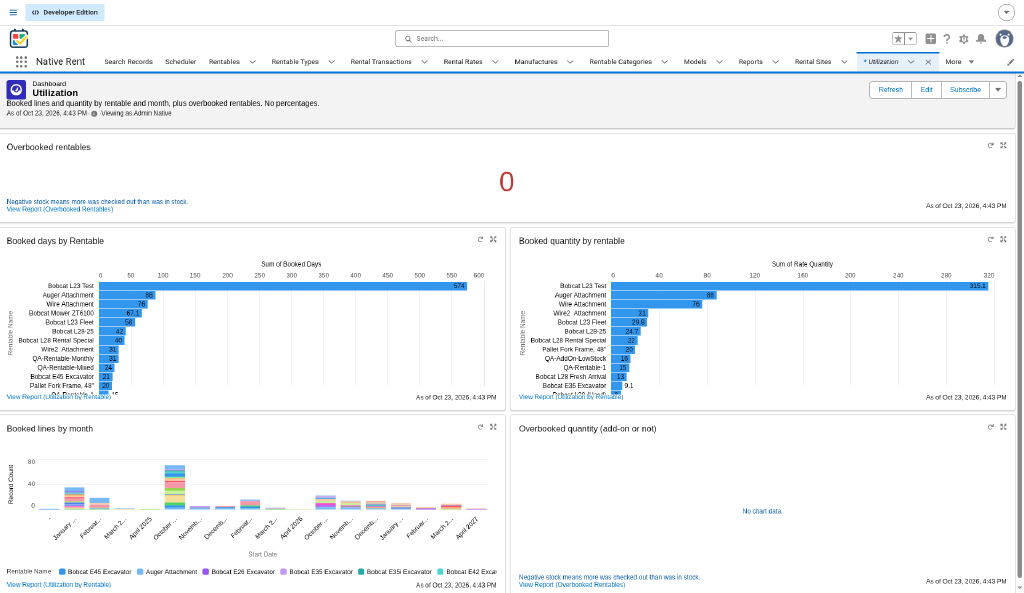Screen dimensions: 1024x593
Task: Refresh Overbooked quantity component
Action: click(991, 427)
